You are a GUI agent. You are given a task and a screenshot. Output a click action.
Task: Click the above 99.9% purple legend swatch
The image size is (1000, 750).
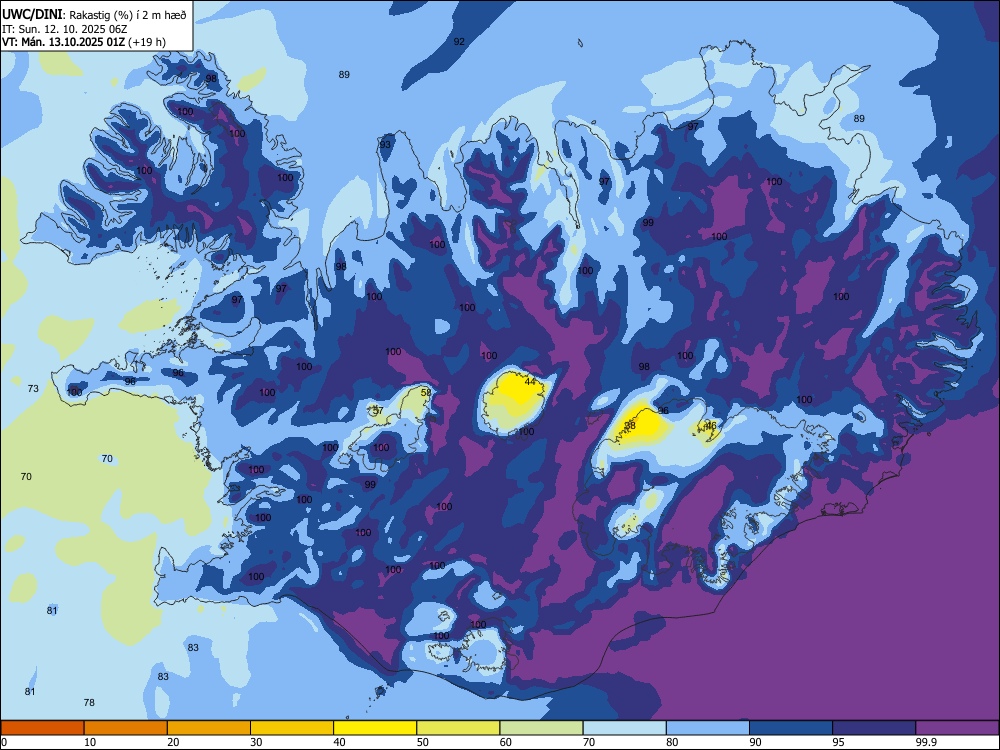tap(957, 728)
